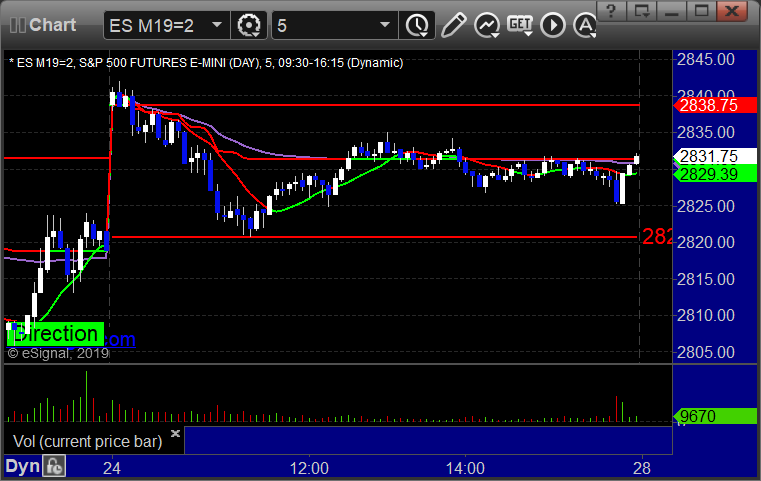The image size is (761, 481).
Task: Click the chart title ES M19=2 description text
Action: point(206,63)
